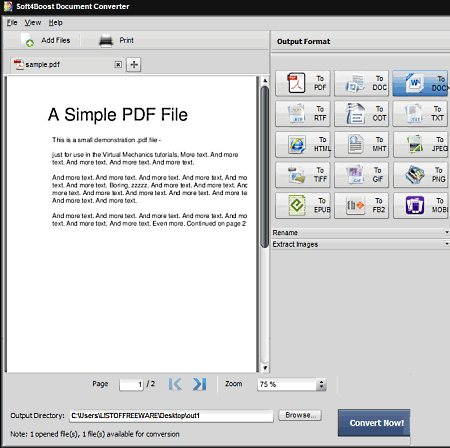
Task: Expand the Rename section
Action: (x=361, y=232)
